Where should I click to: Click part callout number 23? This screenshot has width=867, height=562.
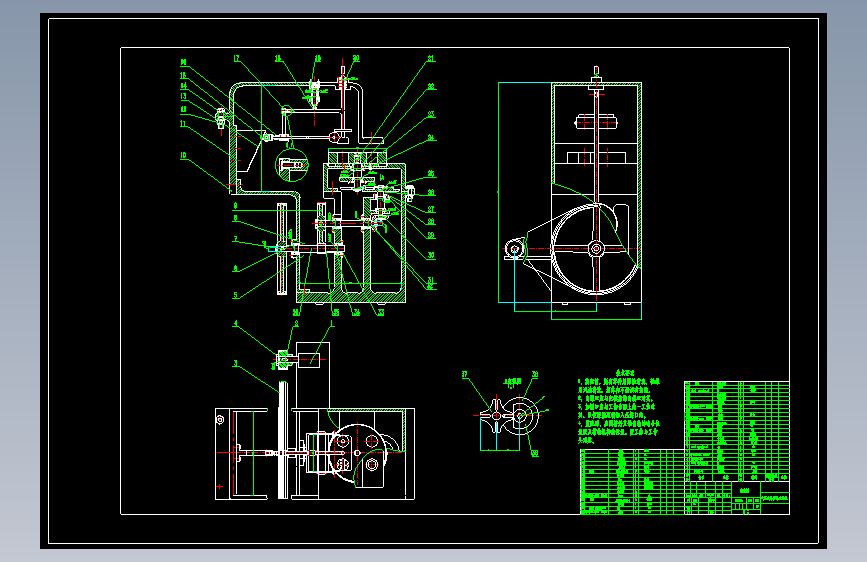[431, 115]
